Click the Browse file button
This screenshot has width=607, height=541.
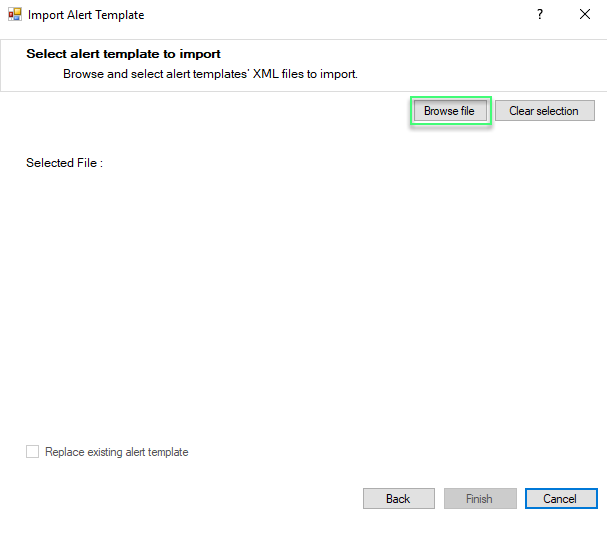click(449, 111)
